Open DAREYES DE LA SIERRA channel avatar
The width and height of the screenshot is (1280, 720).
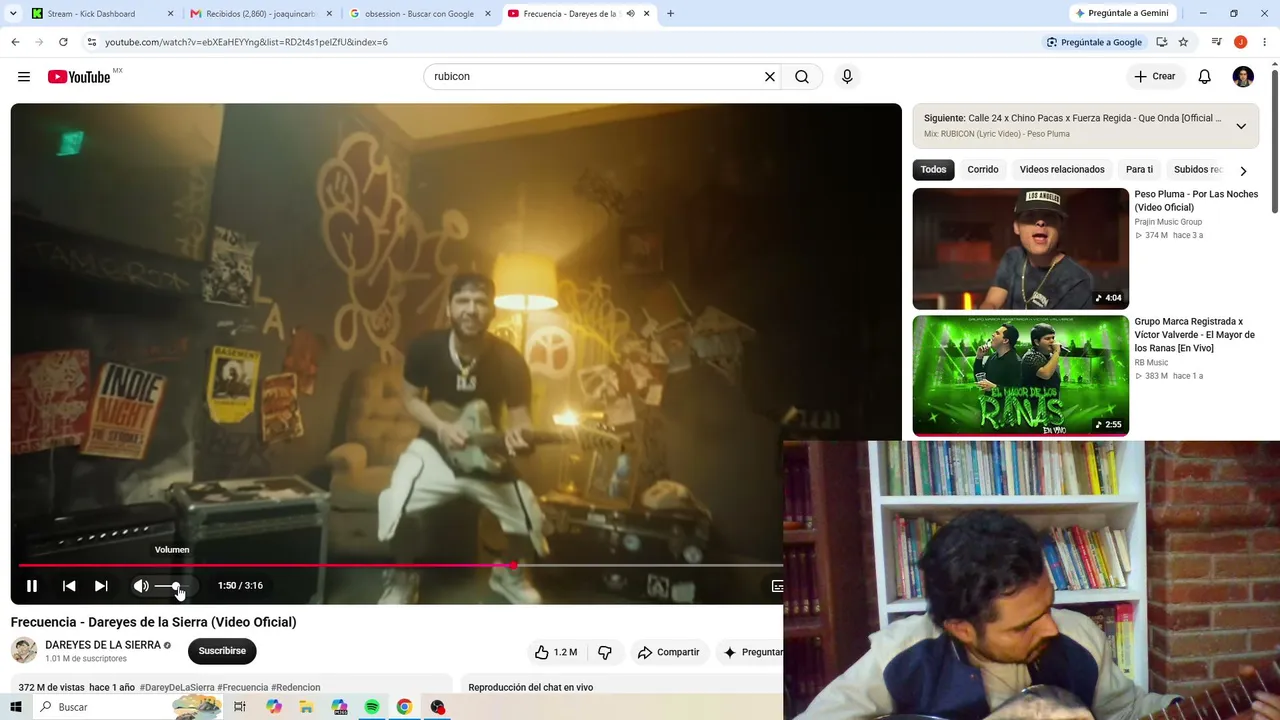click(24, 650)
